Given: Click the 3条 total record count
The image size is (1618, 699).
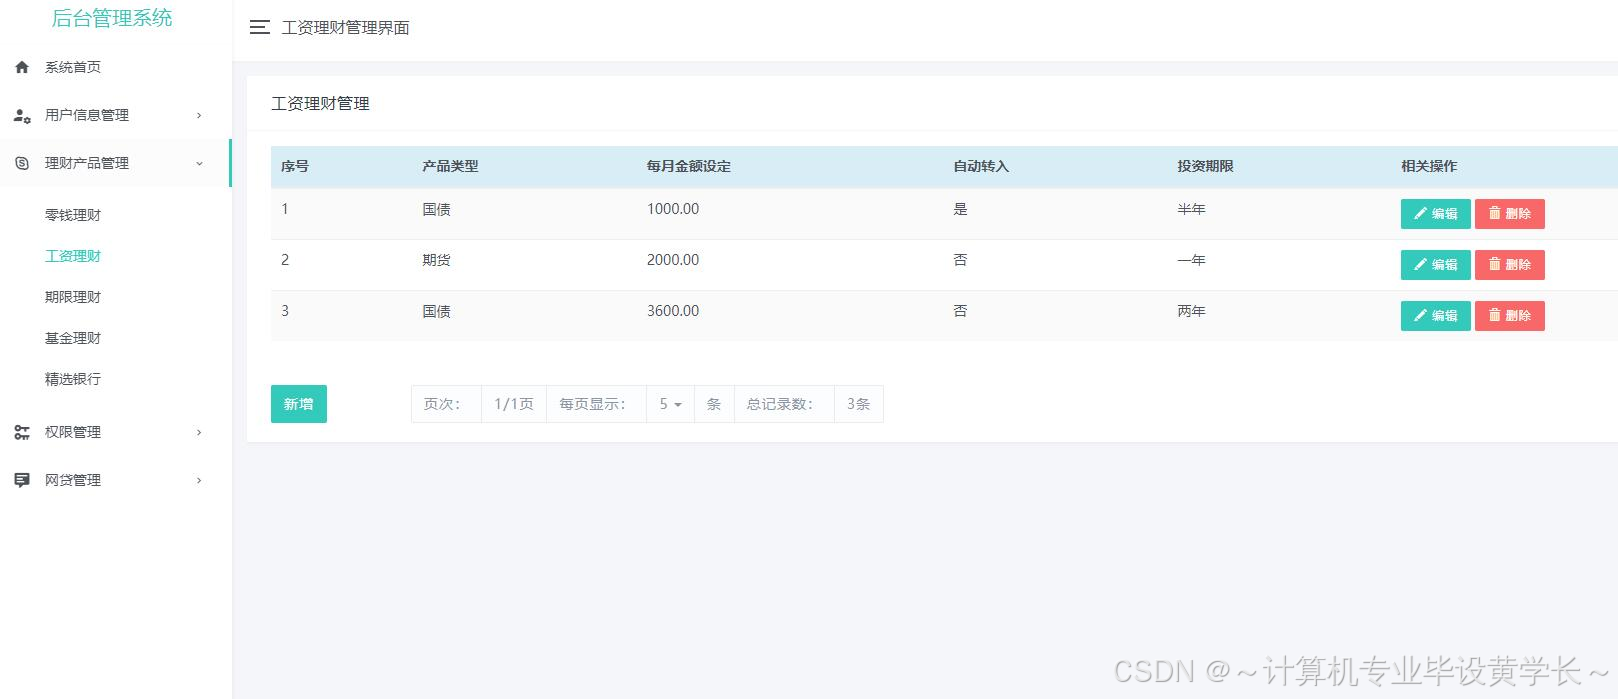Looking at the screenshot, I should pyautogui.click(x=859, y=404).
